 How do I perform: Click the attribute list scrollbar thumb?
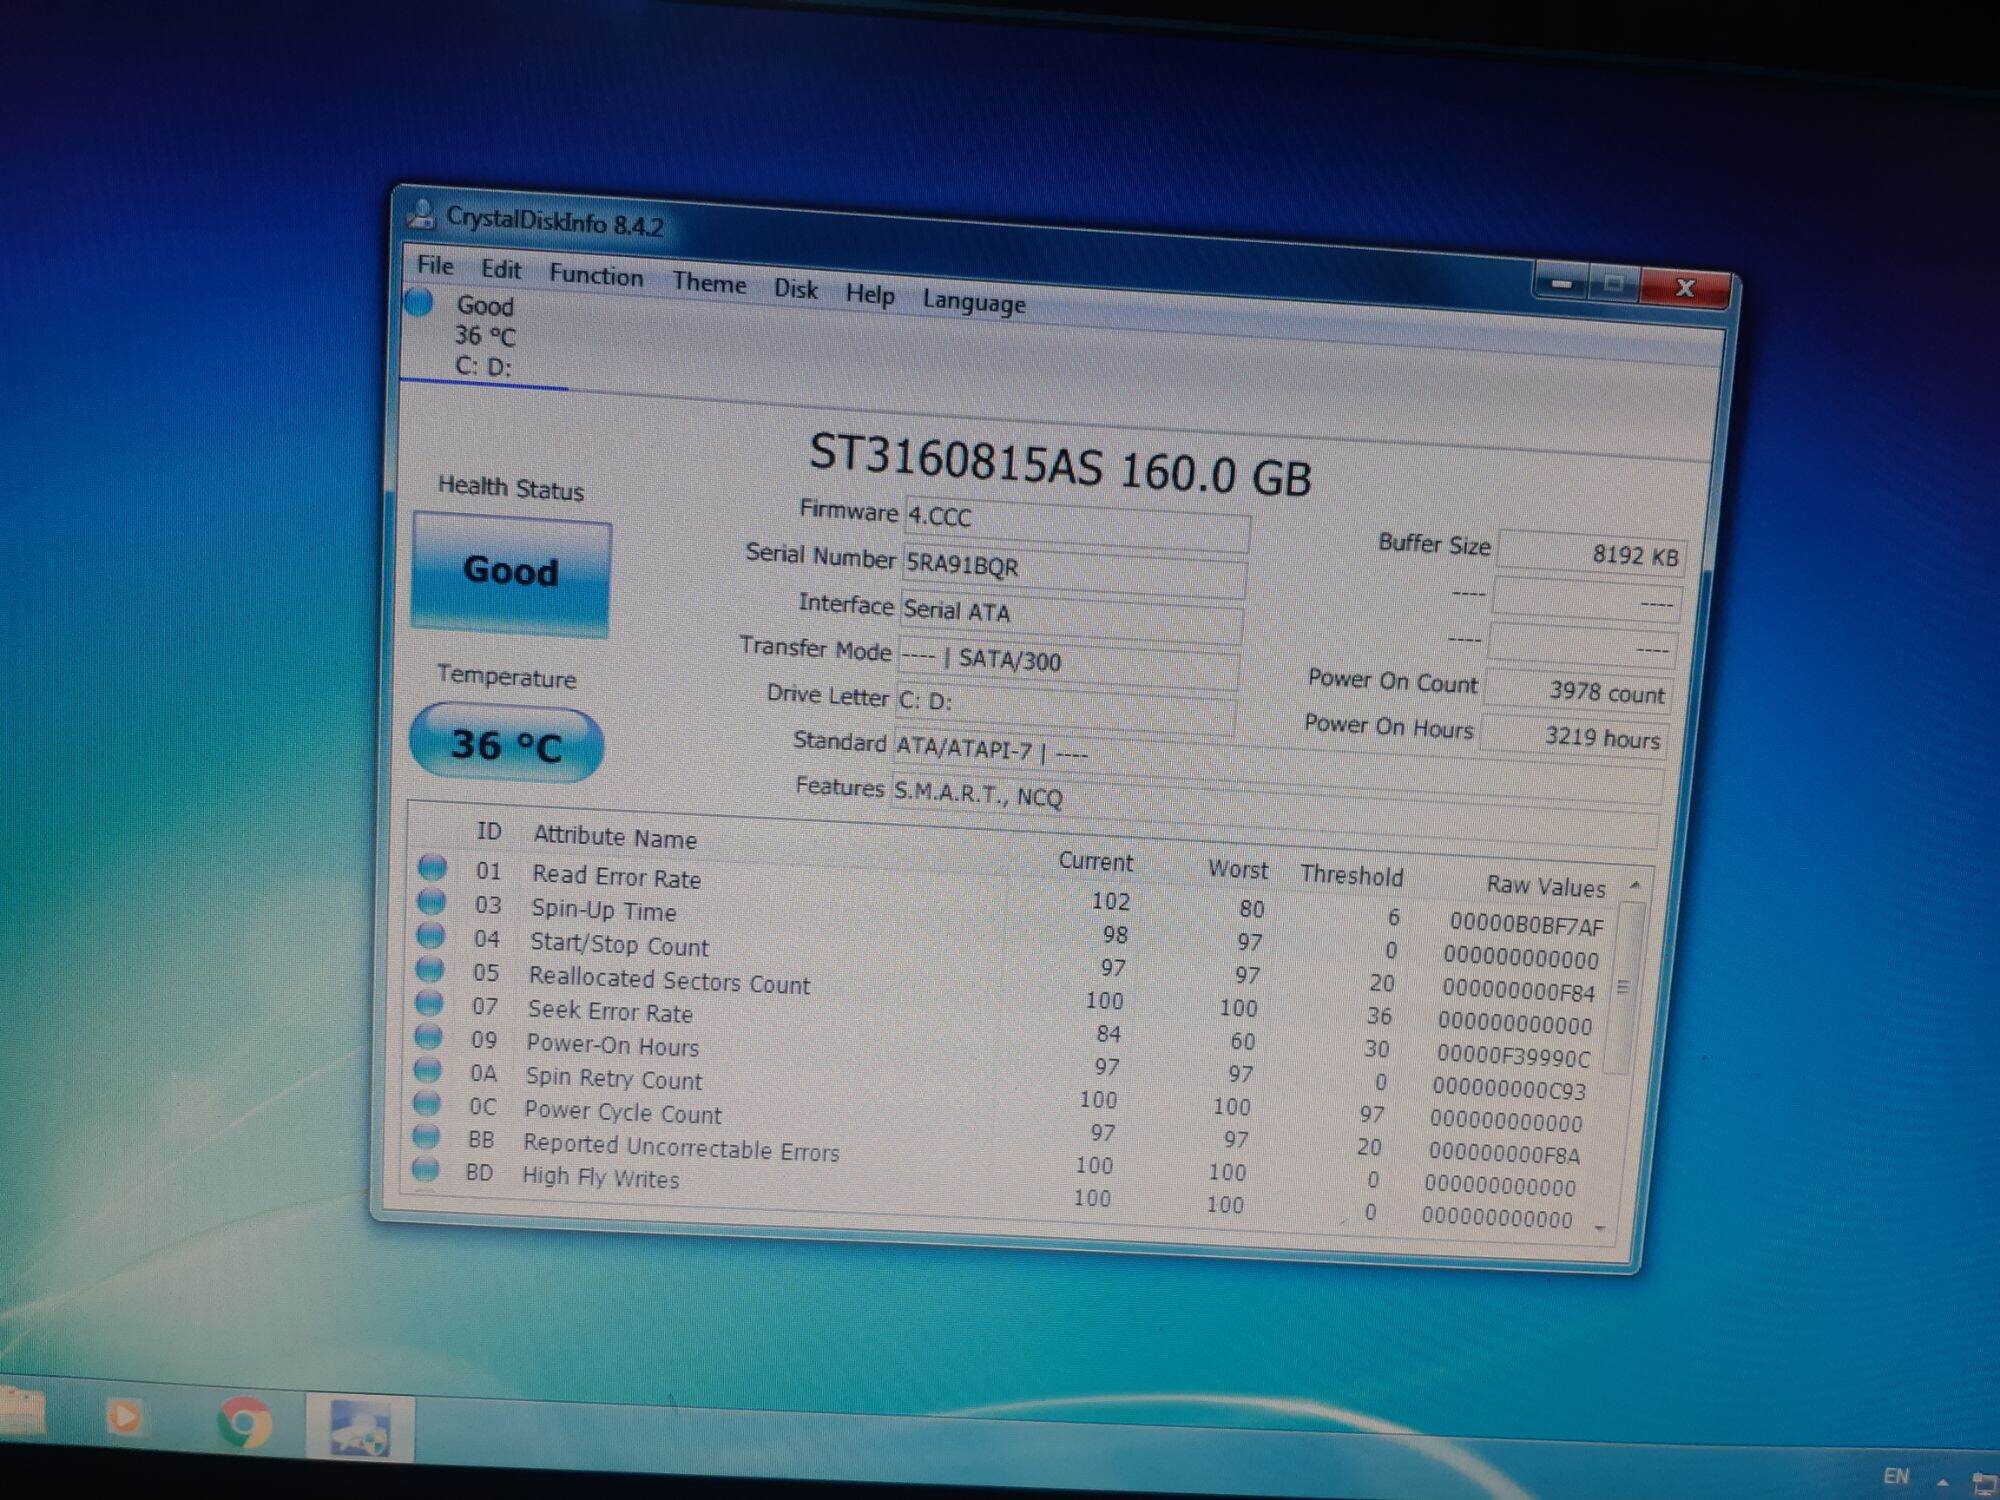tap(1625, 986)
